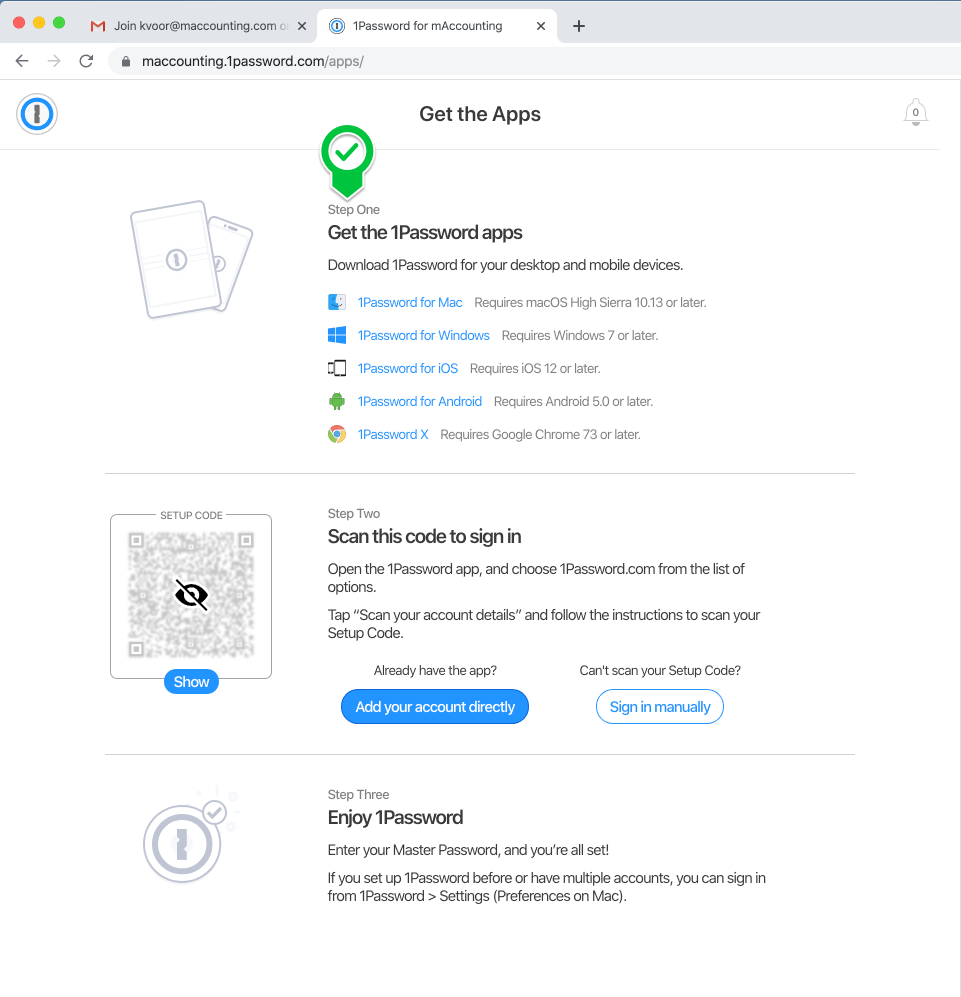
Task: Close the Gmail Join kvoor tab
Action: pos(302,26)
